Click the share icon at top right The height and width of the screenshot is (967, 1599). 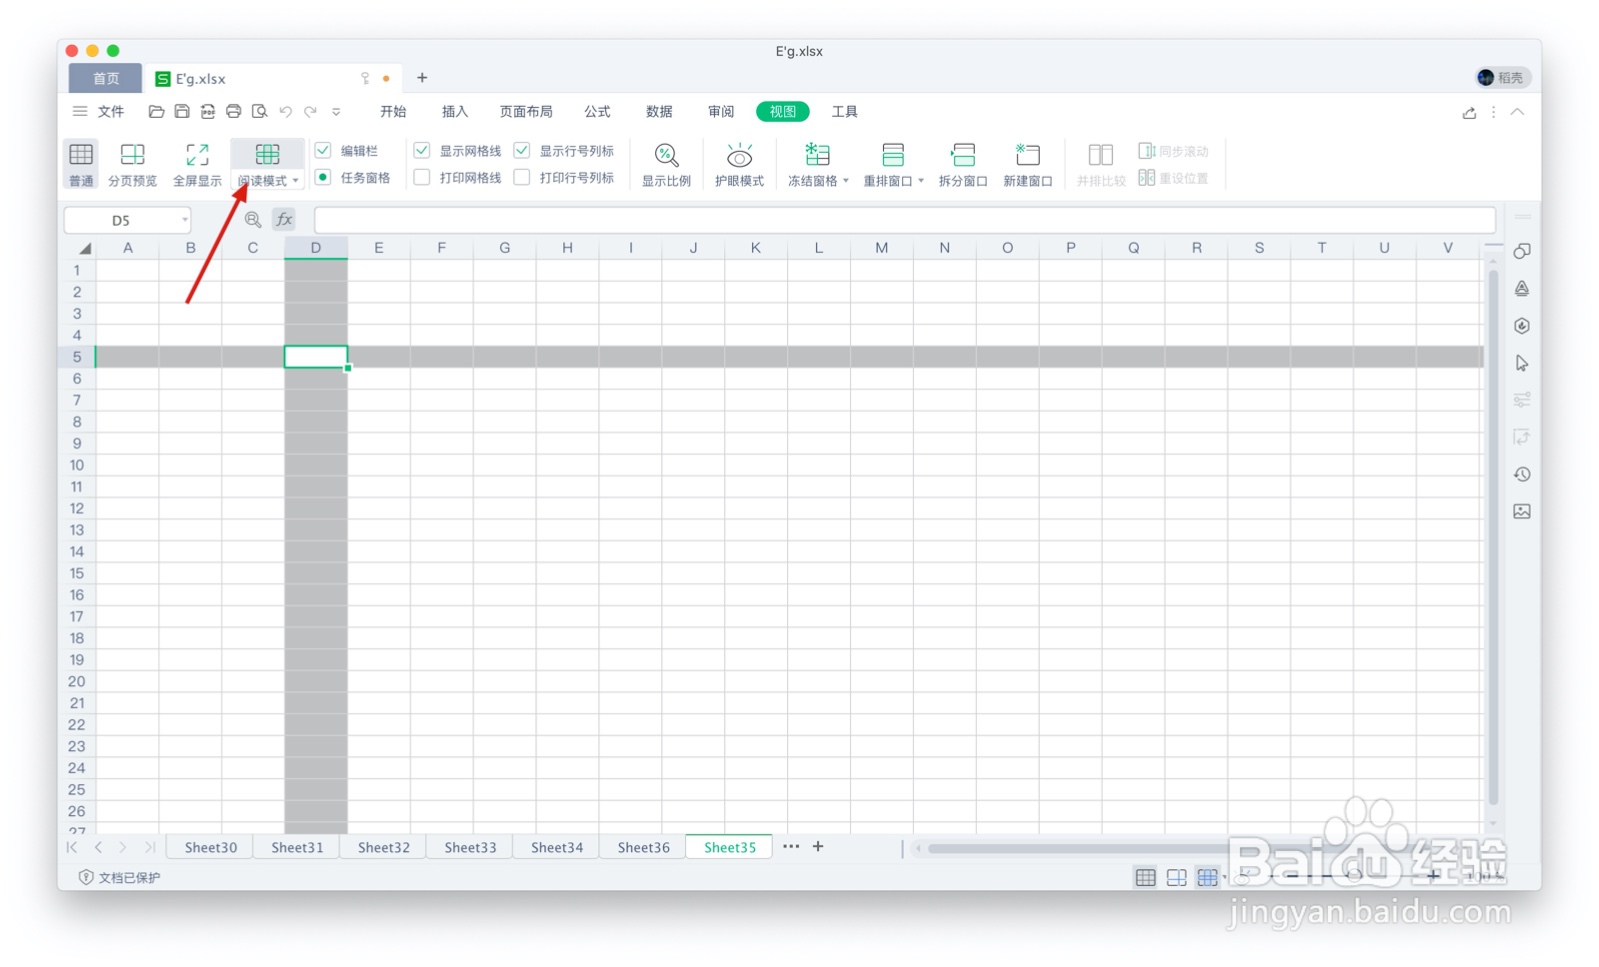pos(1469,112)
